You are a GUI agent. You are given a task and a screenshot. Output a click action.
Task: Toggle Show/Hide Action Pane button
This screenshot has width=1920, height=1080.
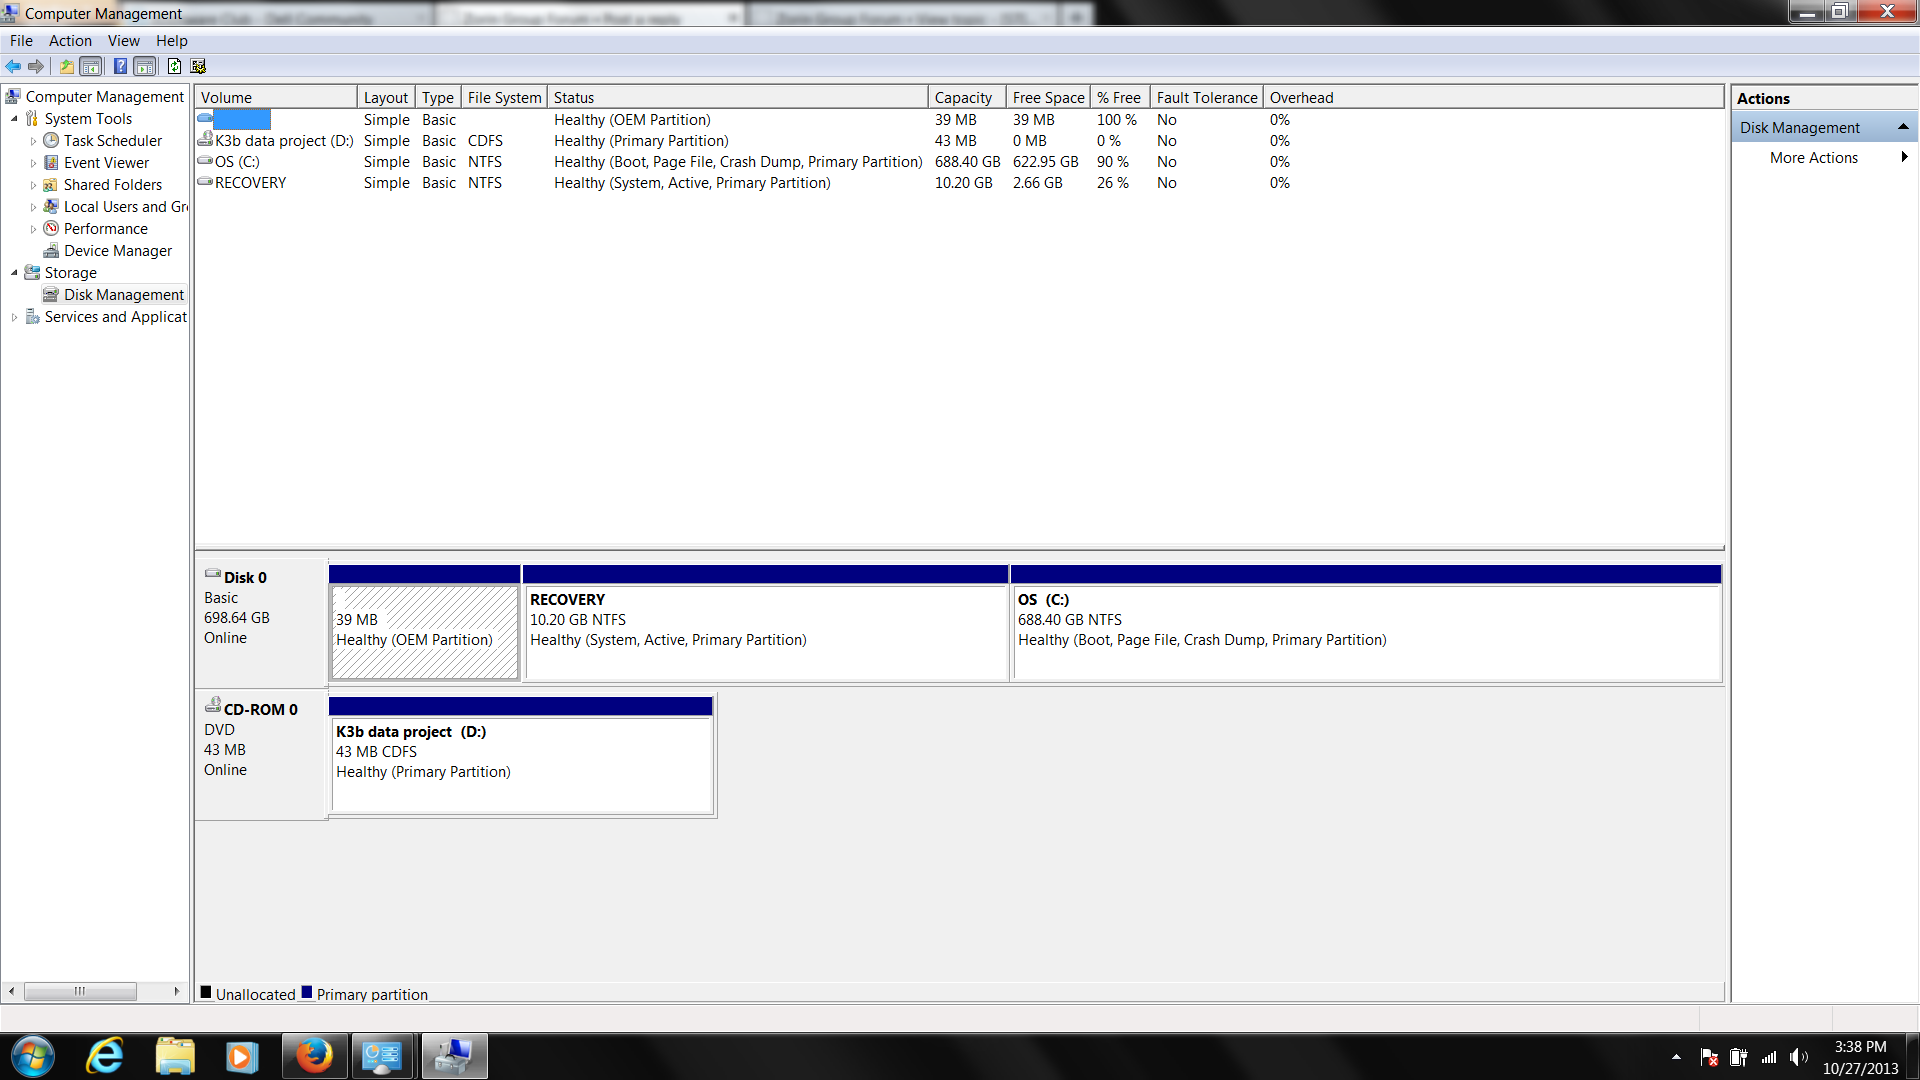[145, 66]
